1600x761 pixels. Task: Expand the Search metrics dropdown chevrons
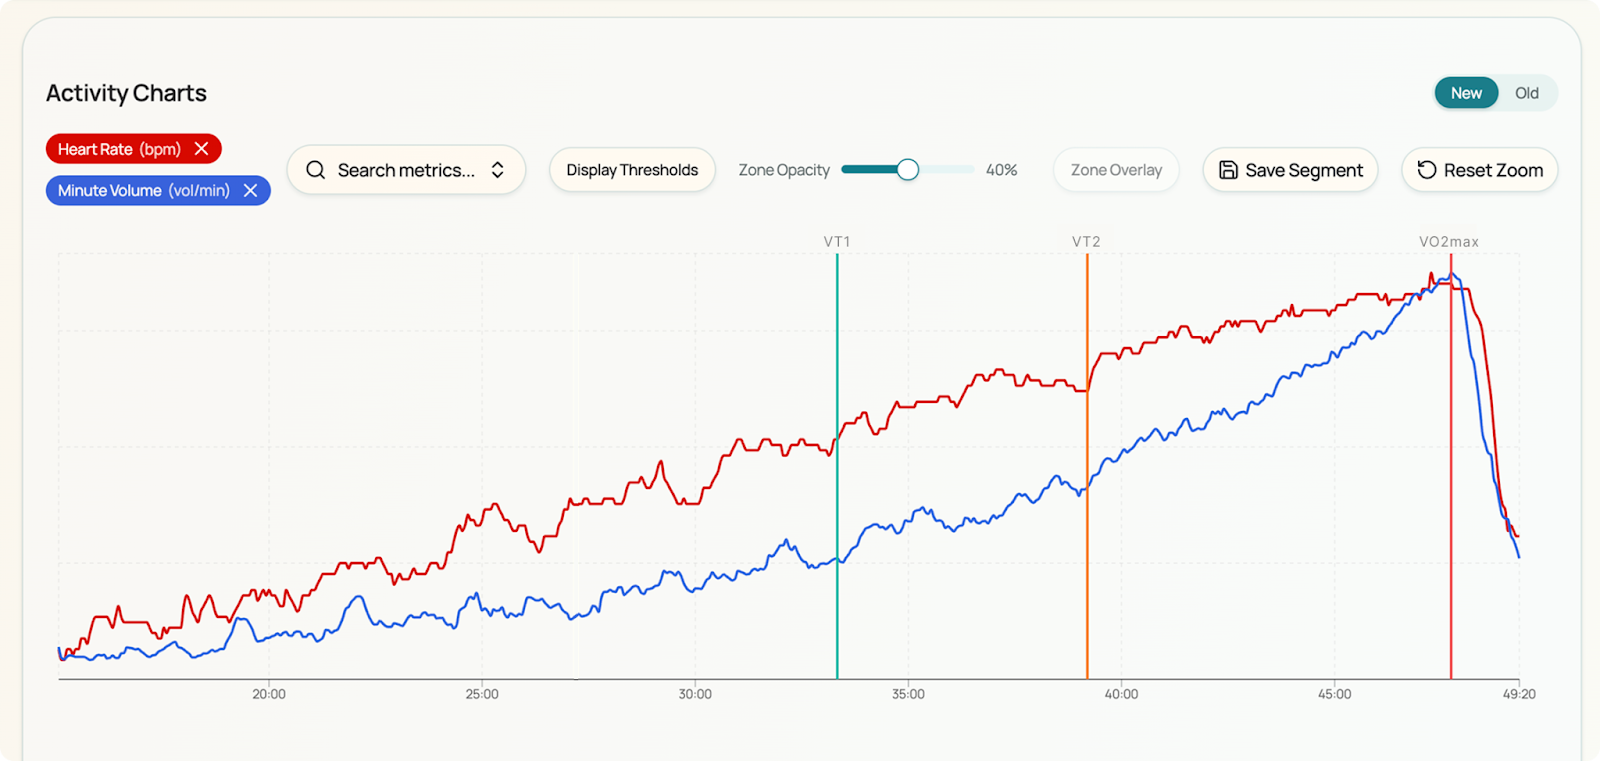point(498,170)
